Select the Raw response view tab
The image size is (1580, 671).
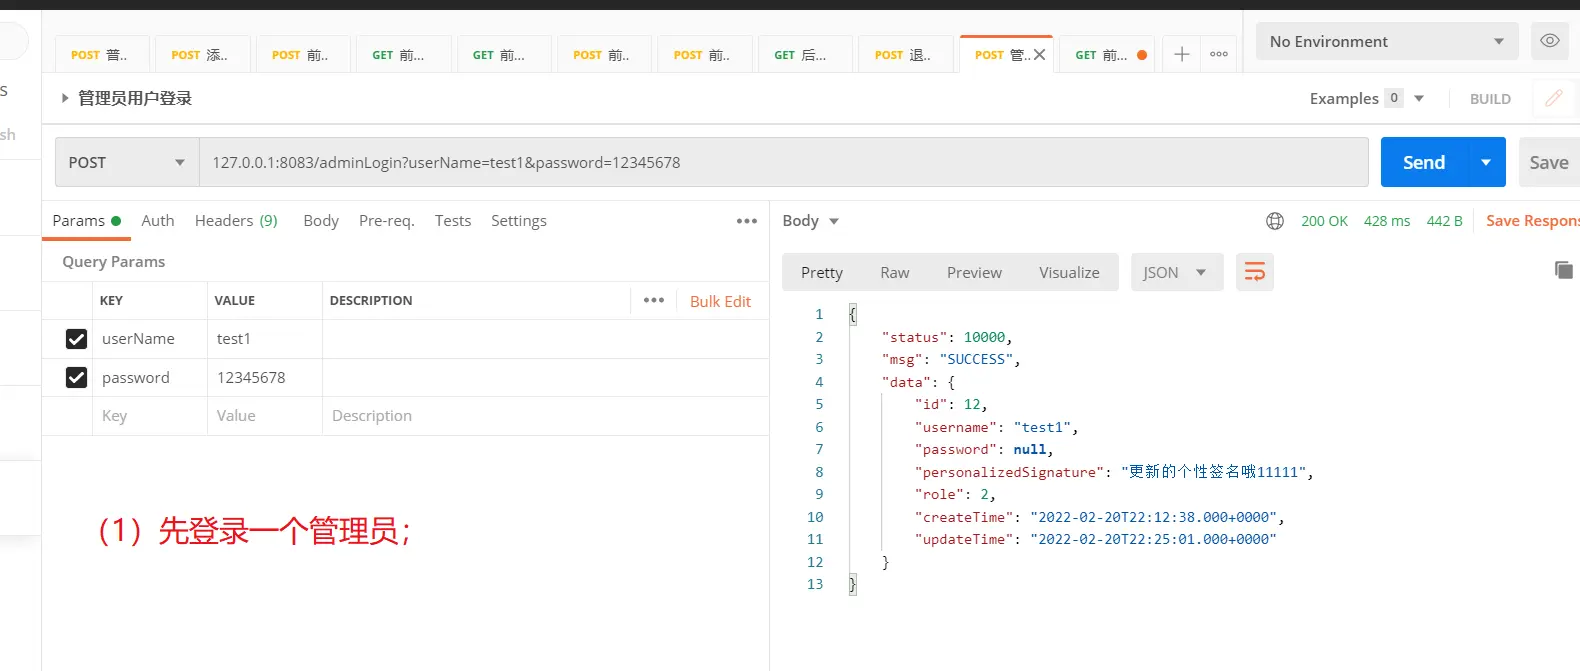point(894,272)
